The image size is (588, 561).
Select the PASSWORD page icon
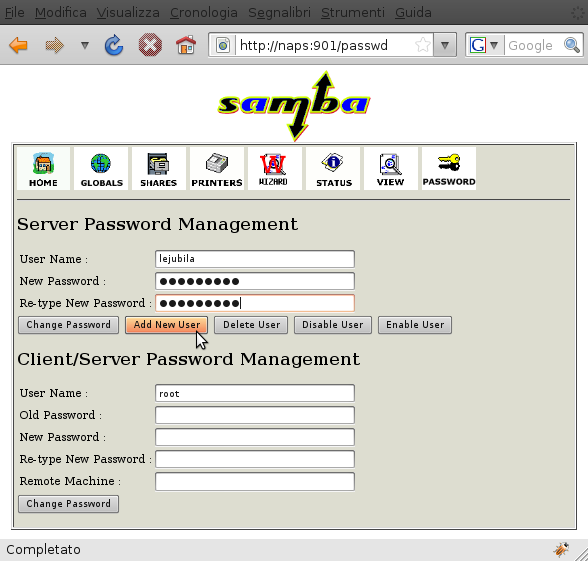click(449, 168)
